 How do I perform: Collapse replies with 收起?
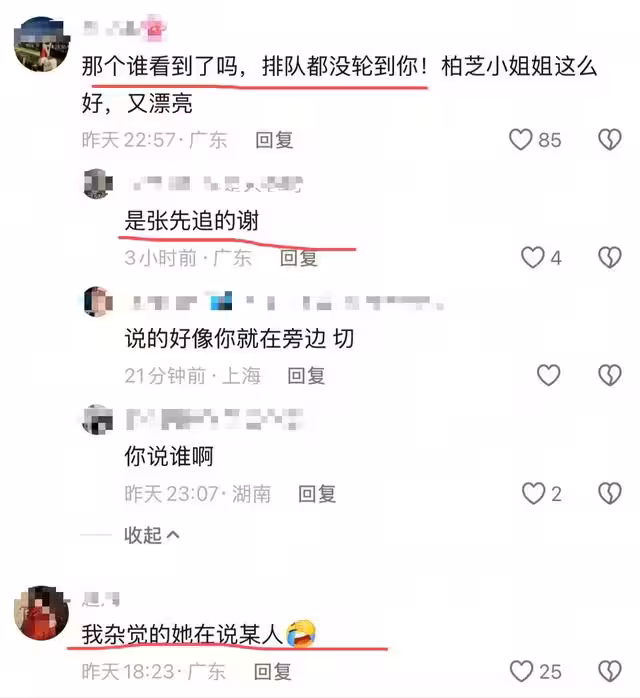tap(151, 535)
